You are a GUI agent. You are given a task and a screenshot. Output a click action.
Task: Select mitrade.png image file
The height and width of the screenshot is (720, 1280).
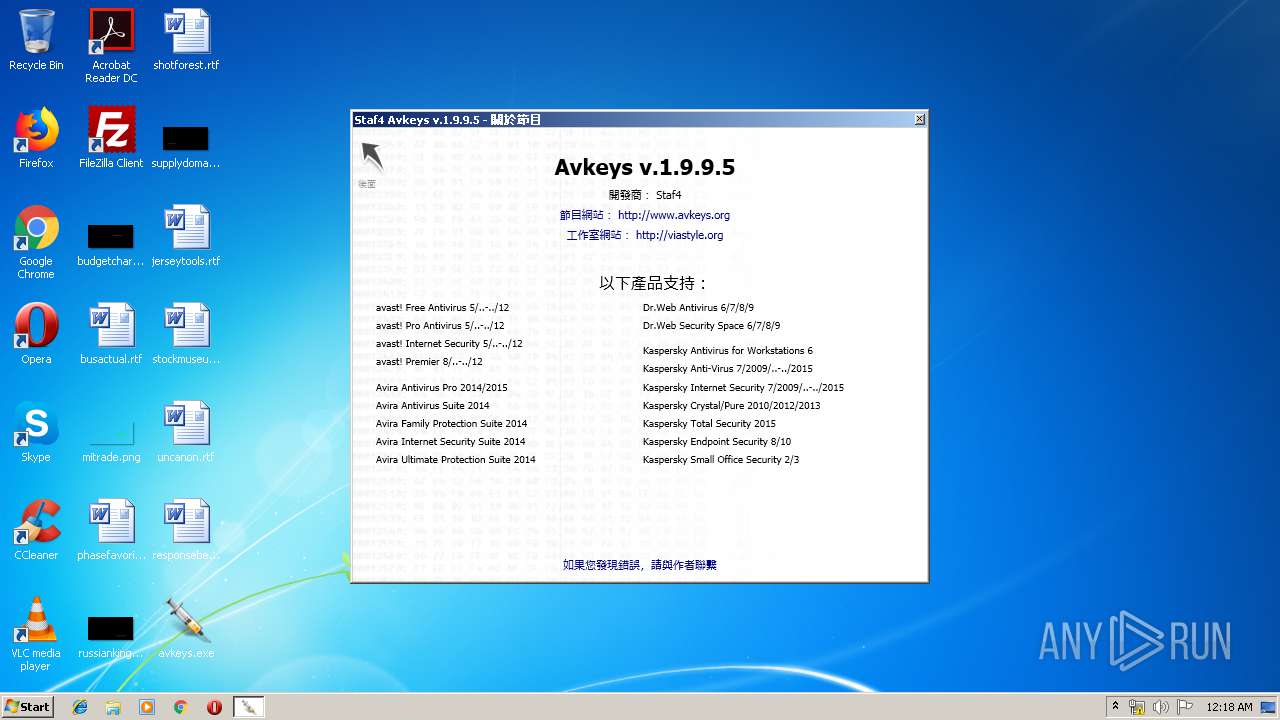[x=111, y=440]
